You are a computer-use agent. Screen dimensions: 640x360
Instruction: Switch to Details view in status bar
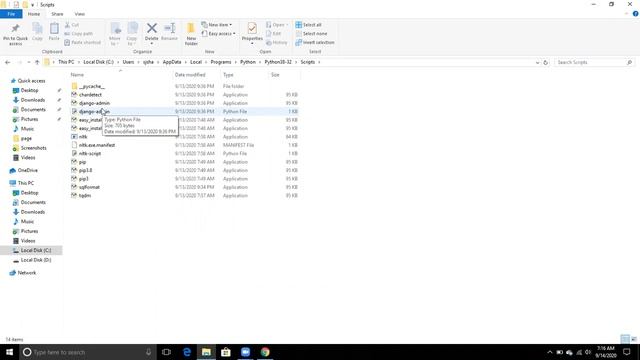pos(625,339)
